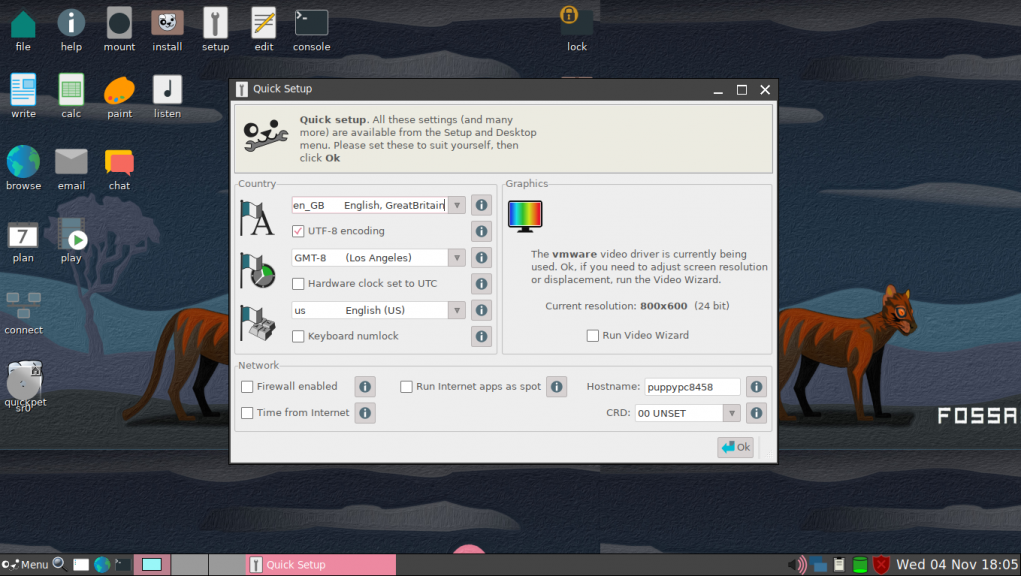Launch the write desktop icon
The width and height of the screenshot is (1021, 576).
click(23, 96)
